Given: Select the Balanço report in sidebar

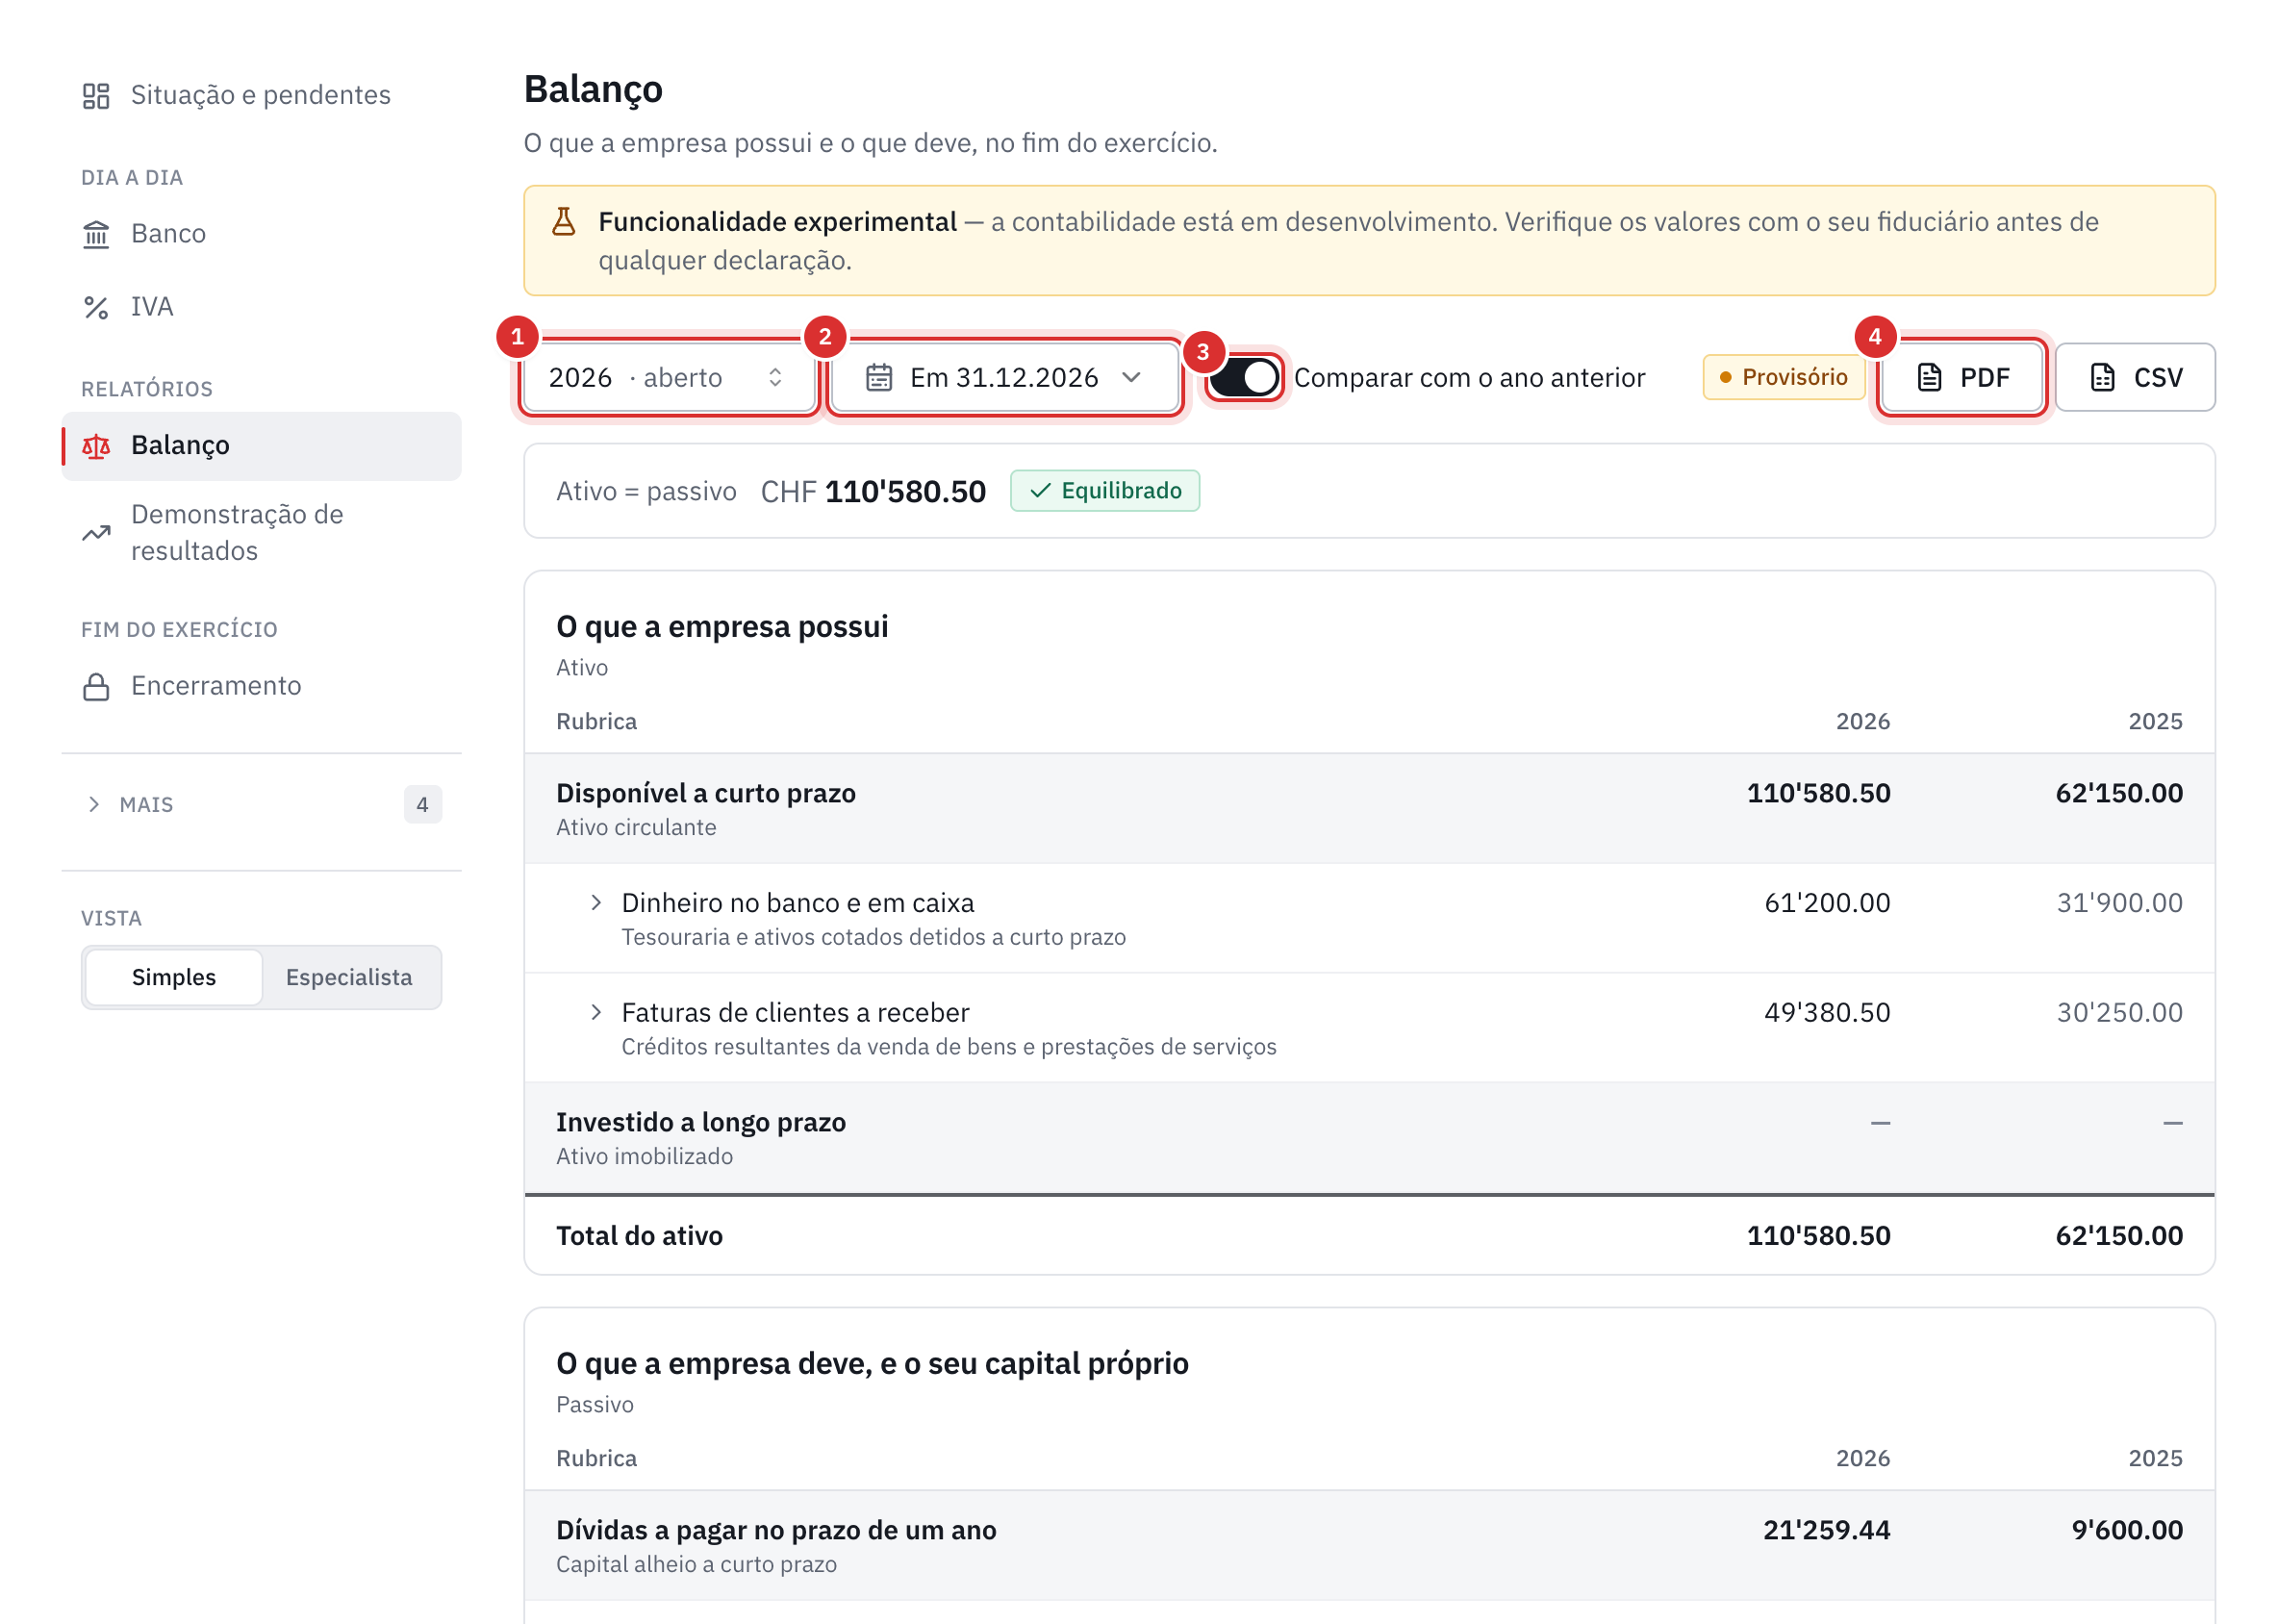Looking at the screenshot, I should click(262, 446).
